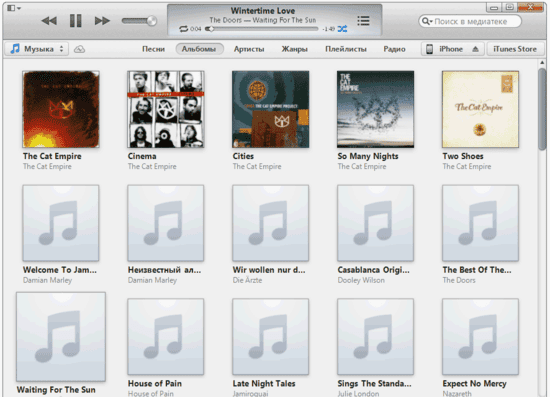Viewport: 550px width, 397px height.
Task: Click the volume slider knob
Action: tap(152, 21)
